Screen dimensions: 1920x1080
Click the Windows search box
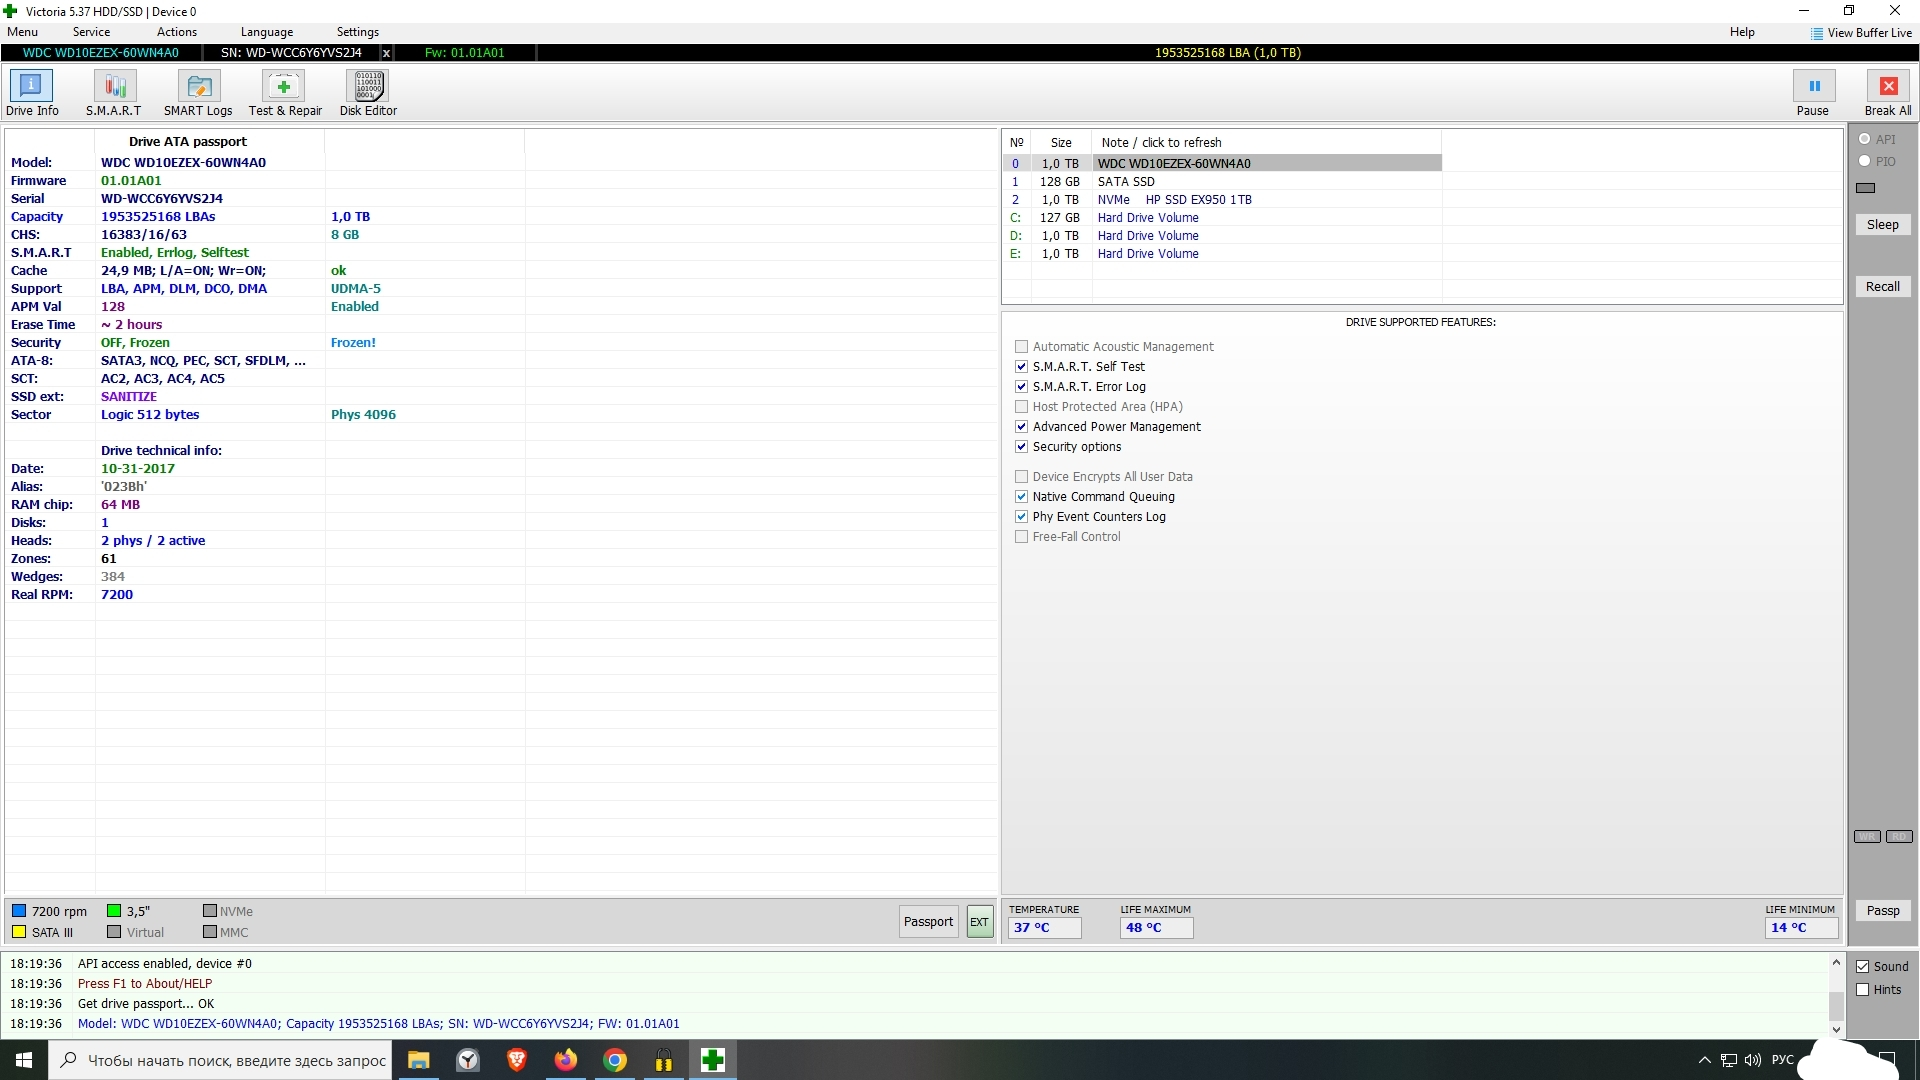click(x=219, y=1060)
